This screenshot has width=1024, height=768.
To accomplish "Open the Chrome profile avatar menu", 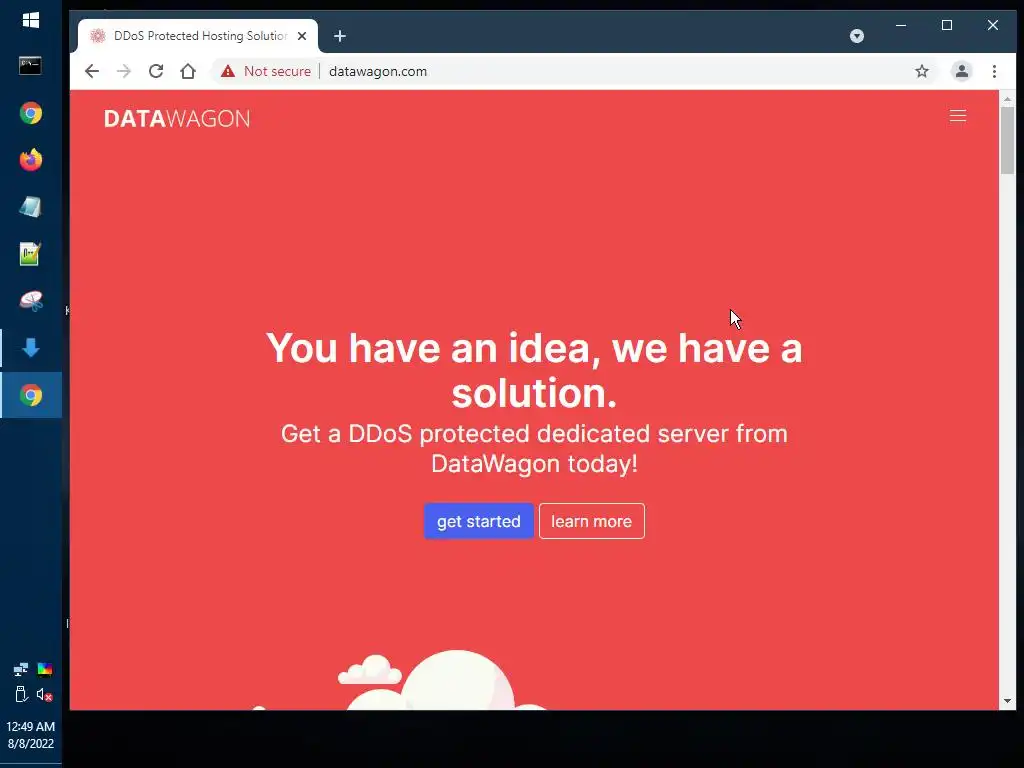I will coord(961,71).
